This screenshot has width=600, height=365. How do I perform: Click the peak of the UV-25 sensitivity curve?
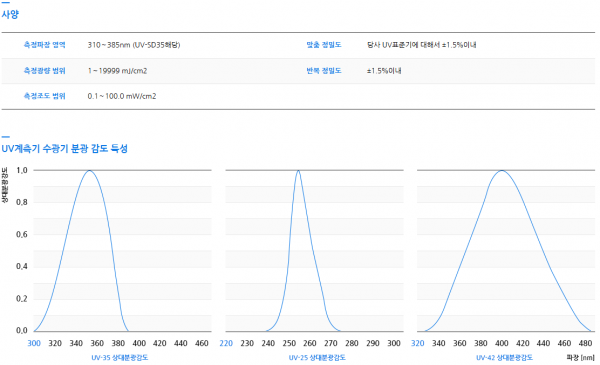298,171
